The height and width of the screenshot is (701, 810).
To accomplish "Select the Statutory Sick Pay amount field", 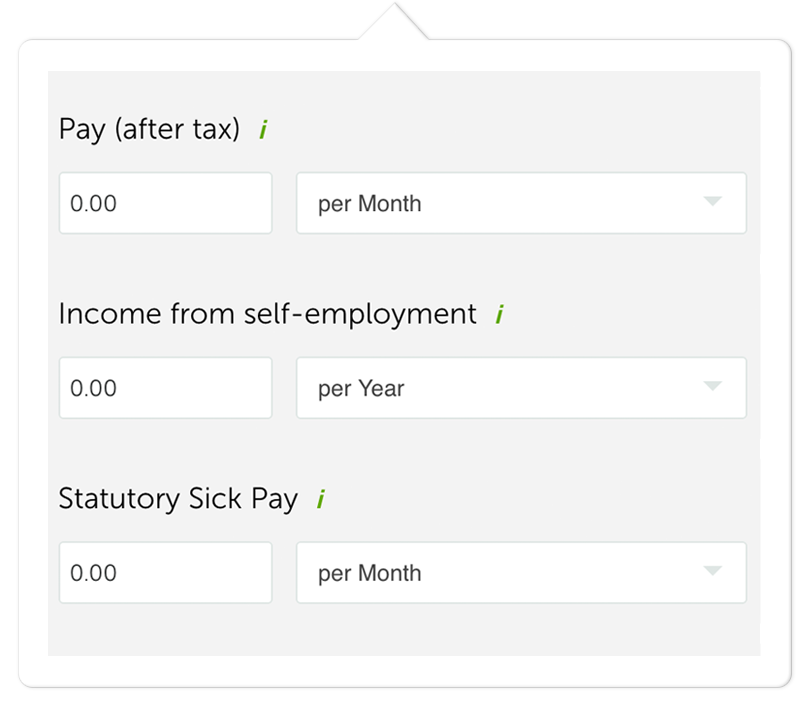I will [165, 573].
